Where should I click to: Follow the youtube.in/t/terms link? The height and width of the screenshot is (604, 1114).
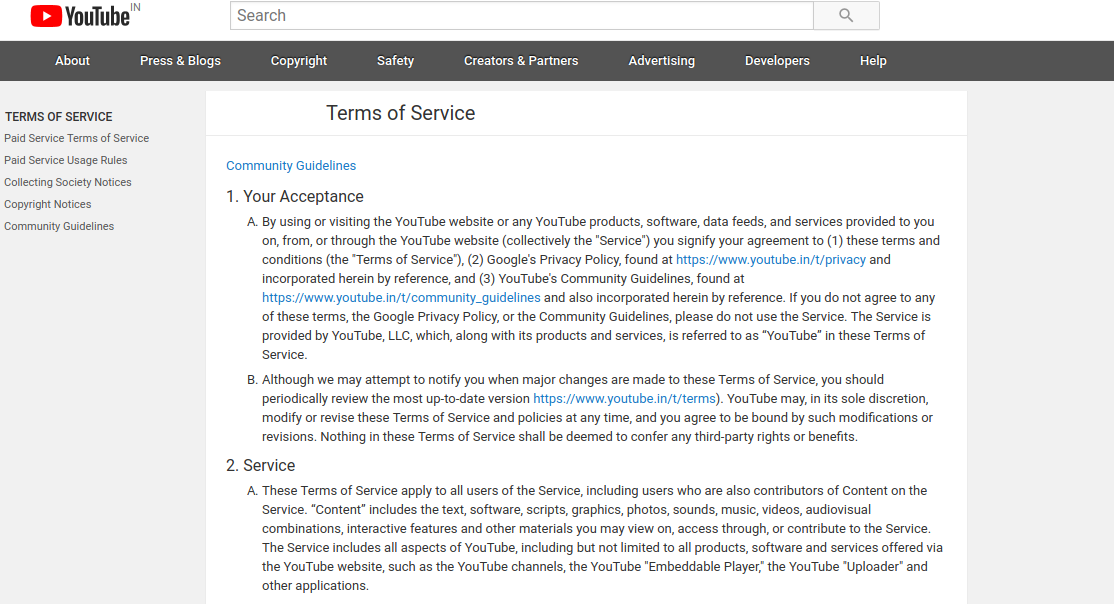624,399
